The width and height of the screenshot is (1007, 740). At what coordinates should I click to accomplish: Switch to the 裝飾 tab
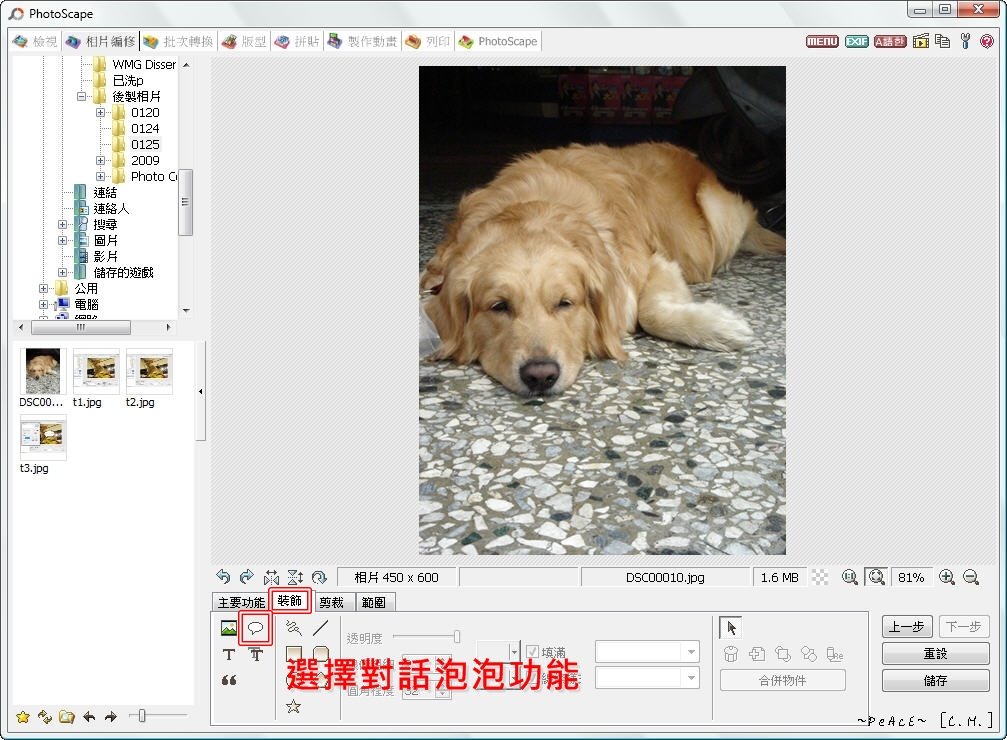coord(290,600)
